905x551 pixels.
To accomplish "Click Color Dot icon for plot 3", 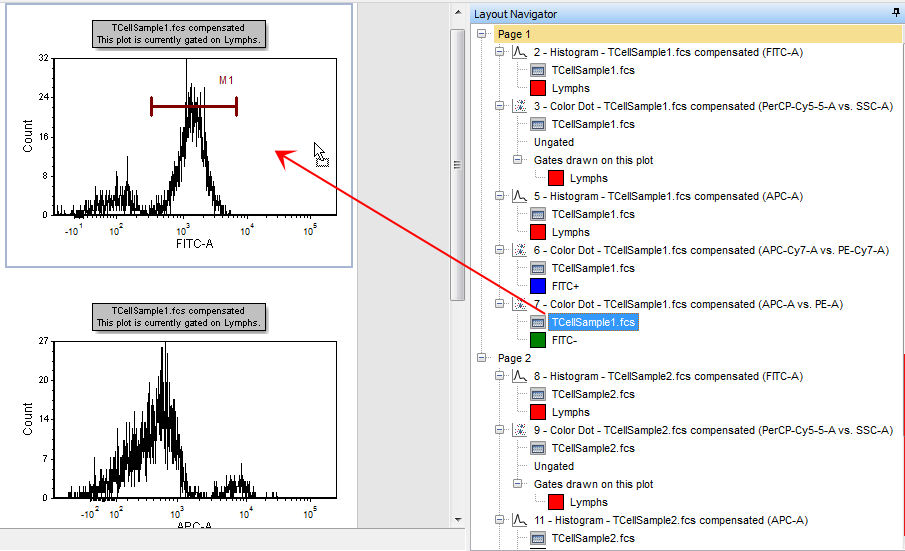I will pyautogui.click(x=519, y=106).
